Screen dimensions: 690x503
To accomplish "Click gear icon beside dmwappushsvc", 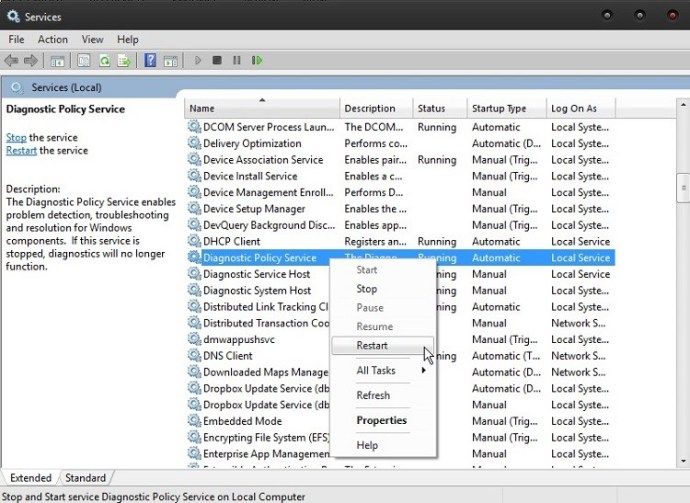I will [x=194, y=339].
